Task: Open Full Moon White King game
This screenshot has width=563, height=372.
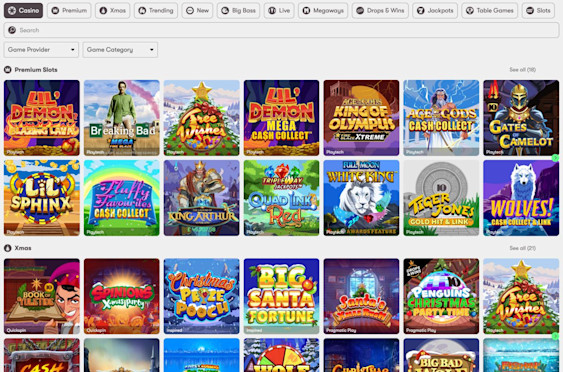Action: pos(361,198)
